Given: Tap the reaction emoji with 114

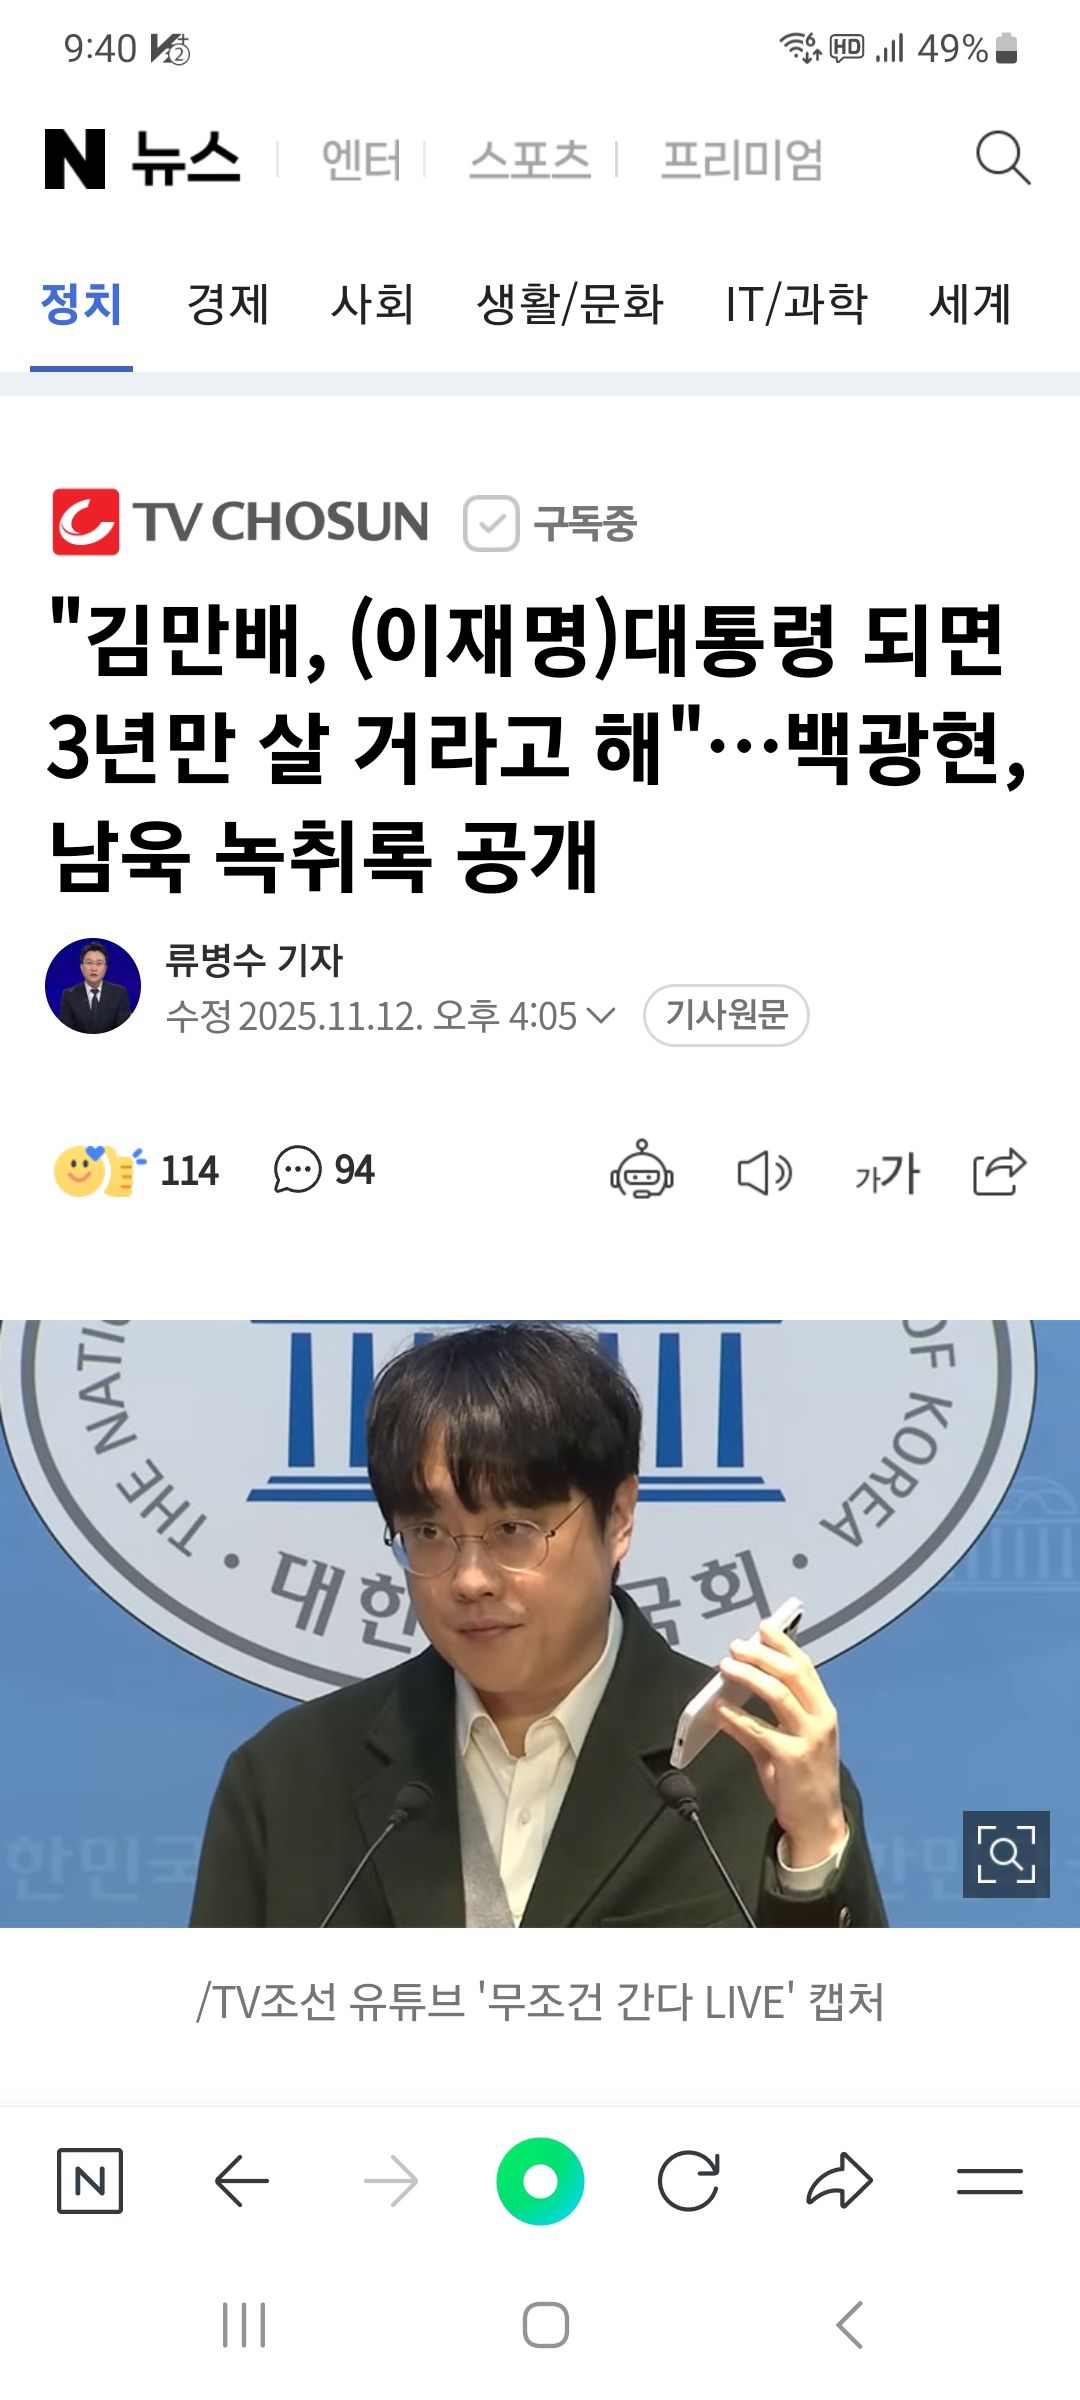Looking at the screenshot, I should [x=136, y=1170].
